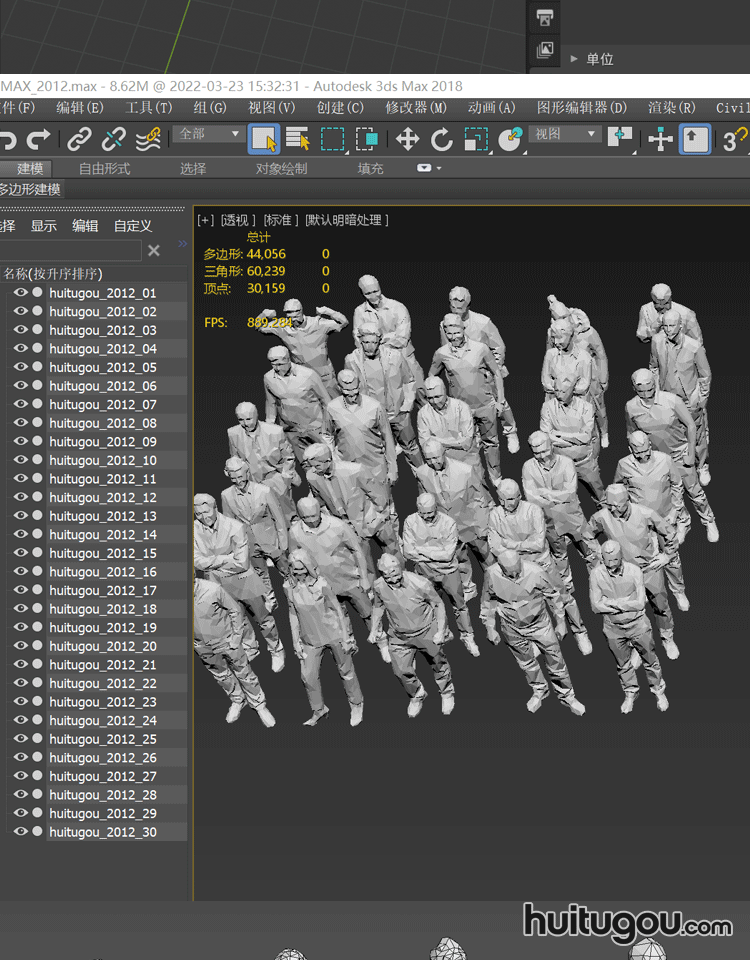Image resolution: width=750 pixels, height=960 pixels.
Task: Open the 全部 selection filter dropdown
Action: click(208, 134)
